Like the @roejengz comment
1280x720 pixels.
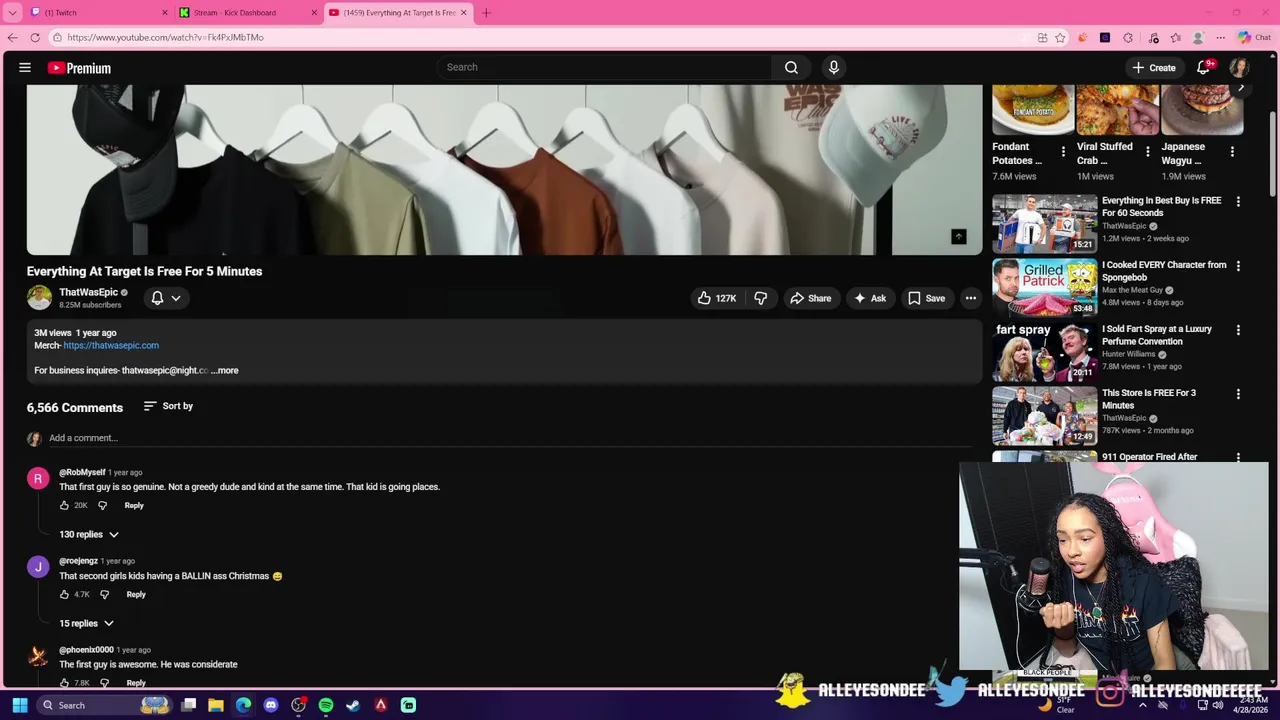pyautogui.click(x=65, y=594)
